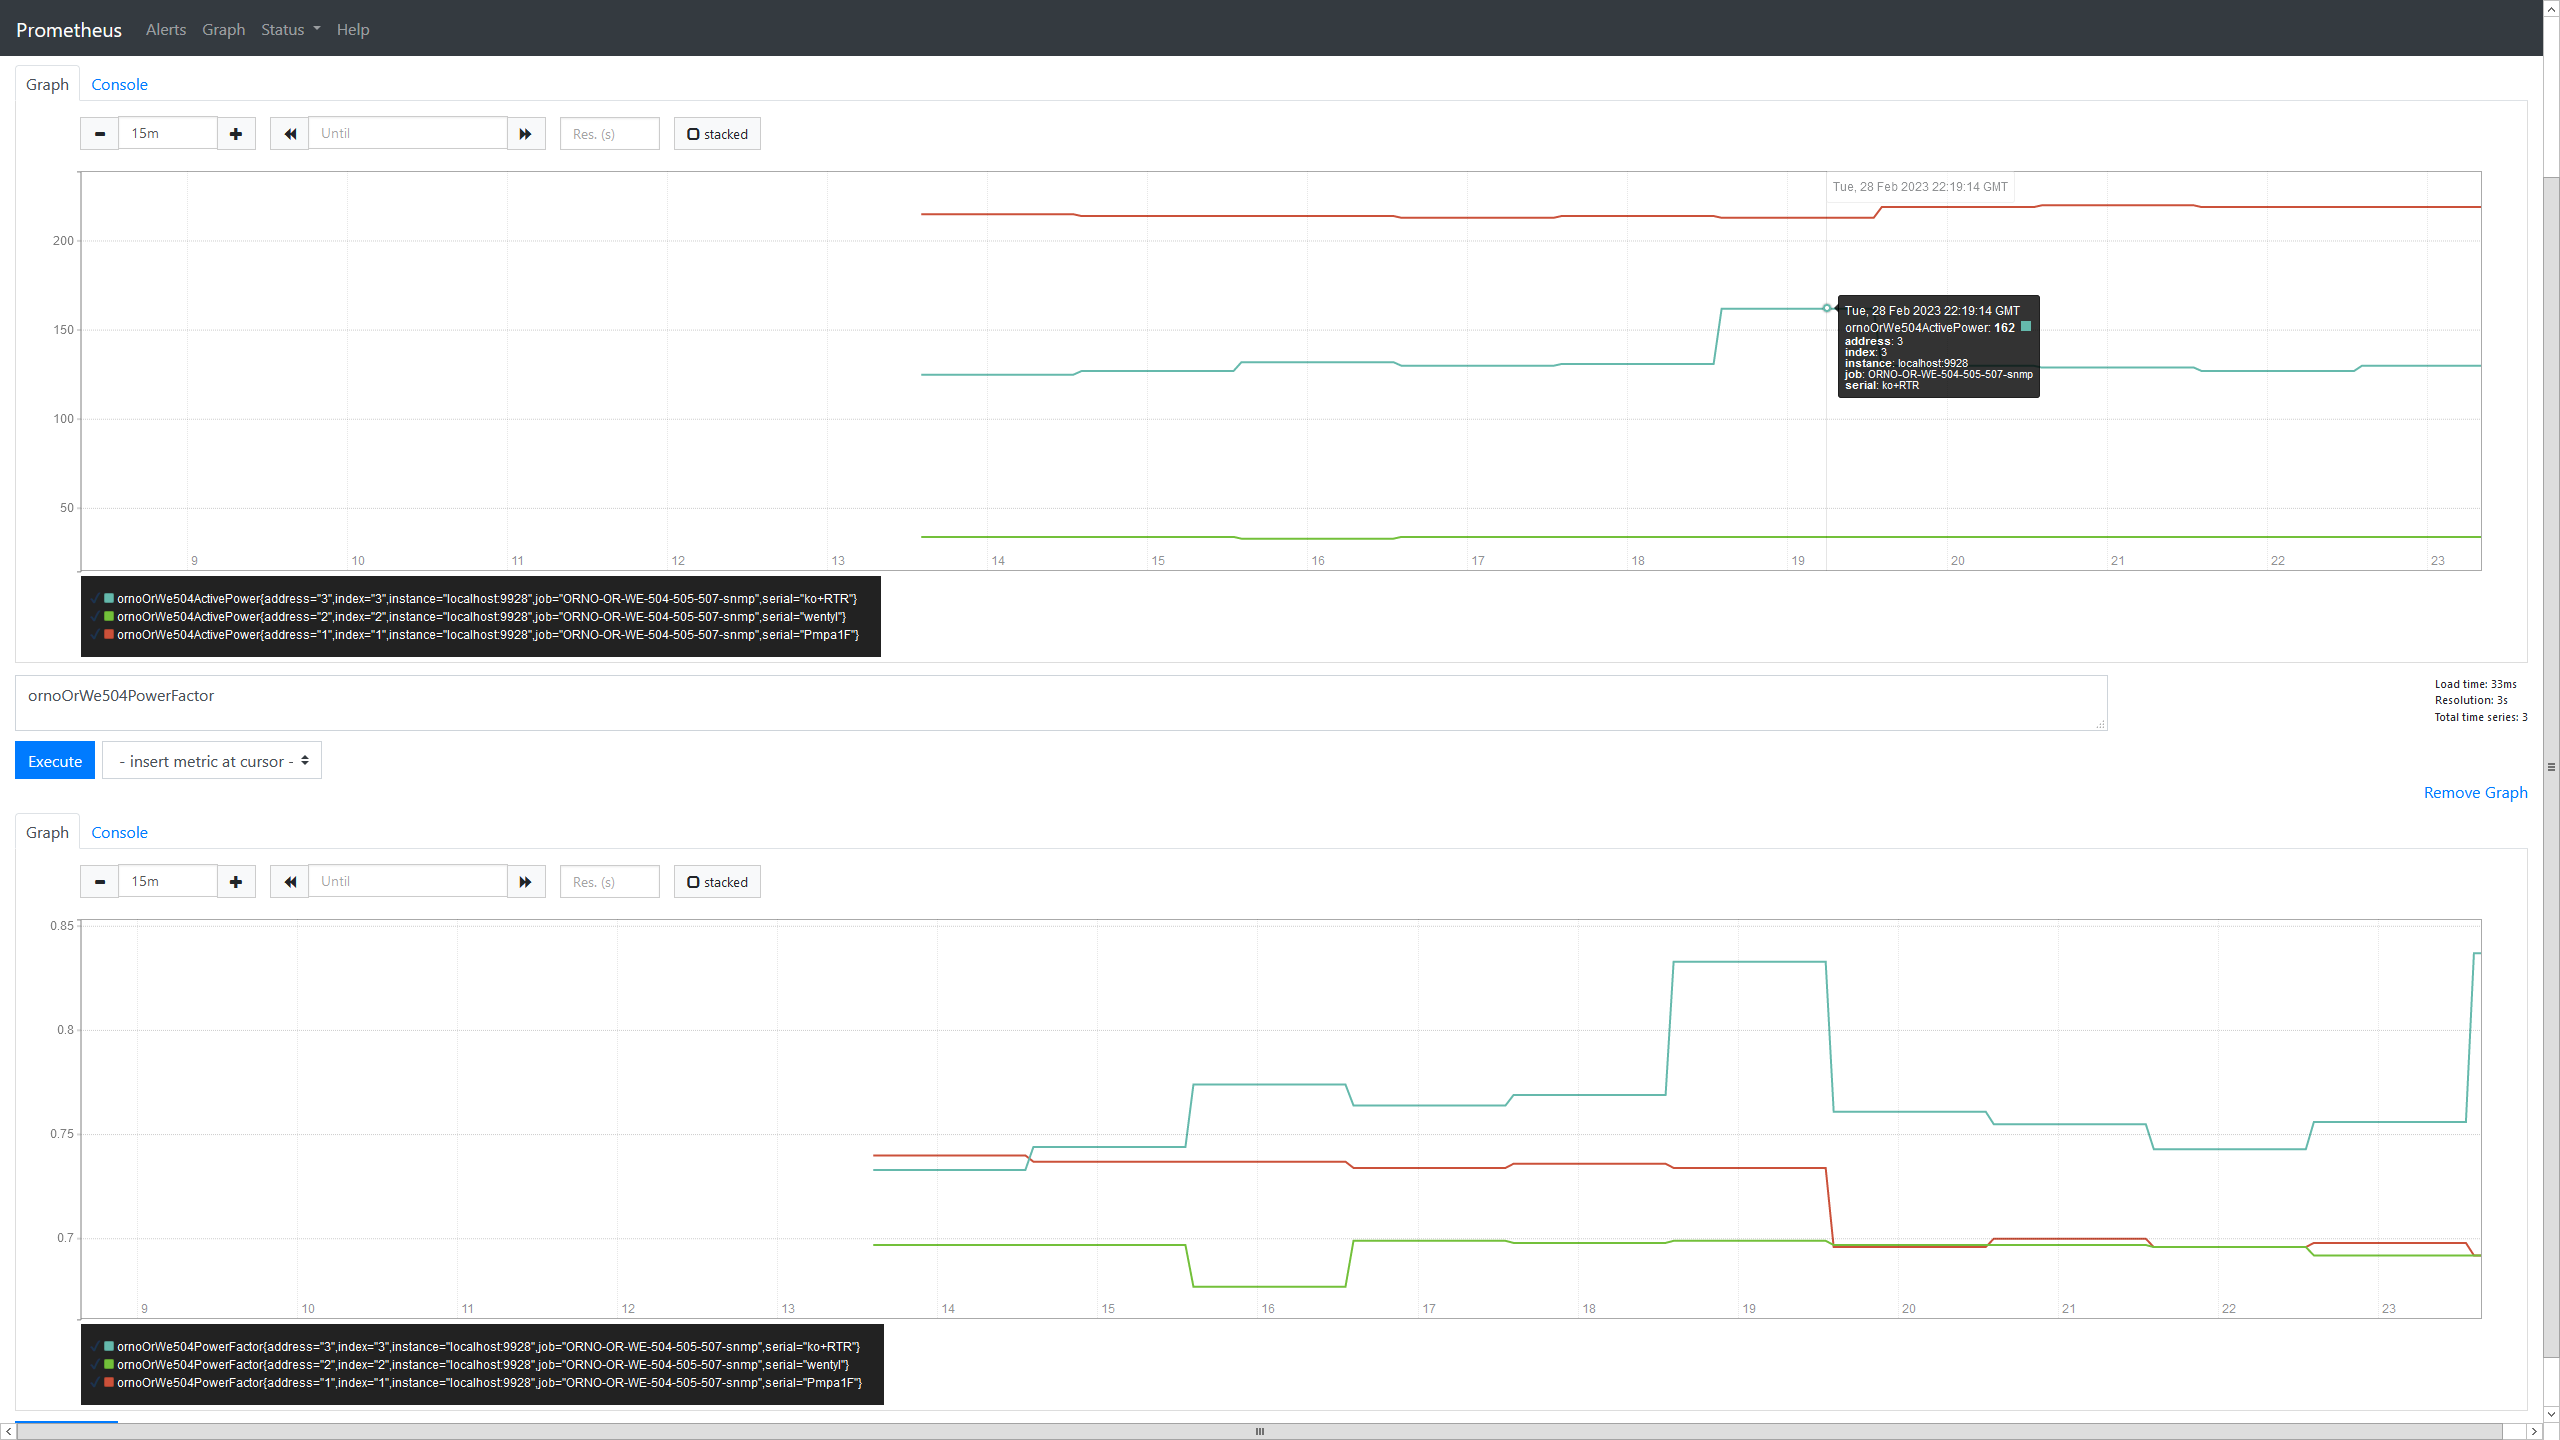
Task: Open Status dropdown in navbar
Action: coord(290,30)
